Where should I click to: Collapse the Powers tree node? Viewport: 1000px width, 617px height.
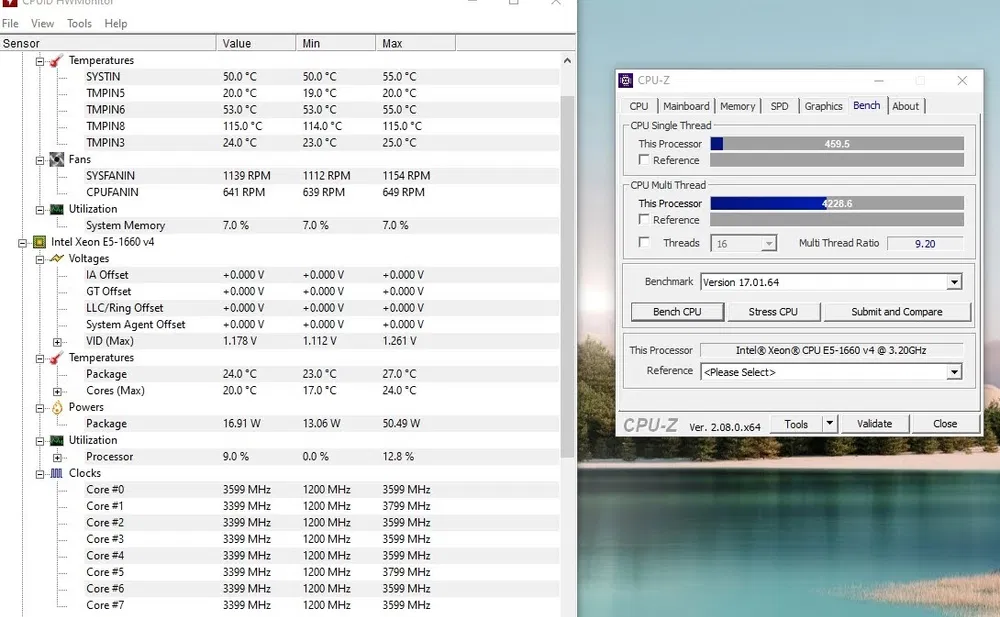click(x=40, y=408)
